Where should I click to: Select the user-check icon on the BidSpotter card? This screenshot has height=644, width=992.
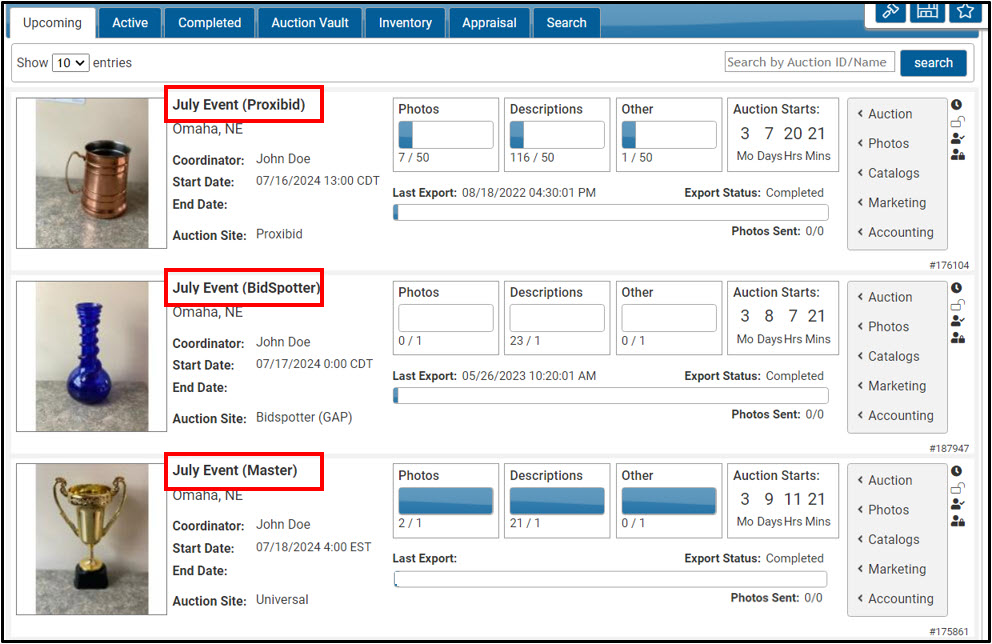[x=955, y=320]
